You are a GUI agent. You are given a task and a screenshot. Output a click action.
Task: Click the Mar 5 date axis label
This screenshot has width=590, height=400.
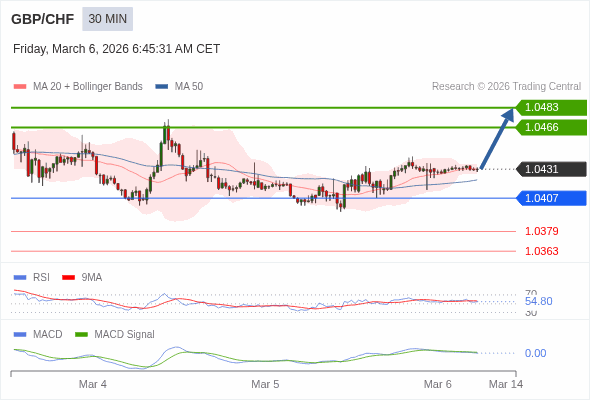(x=265, y=385)
